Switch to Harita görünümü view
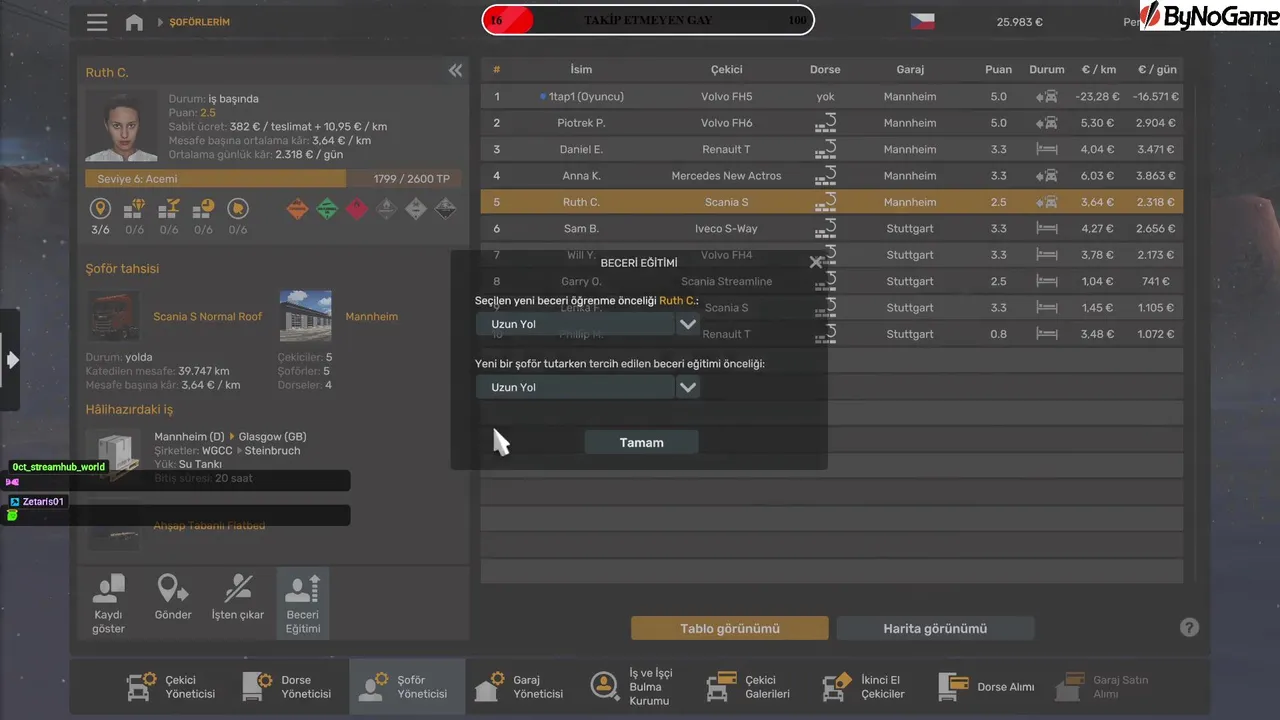 click(935, 628)
